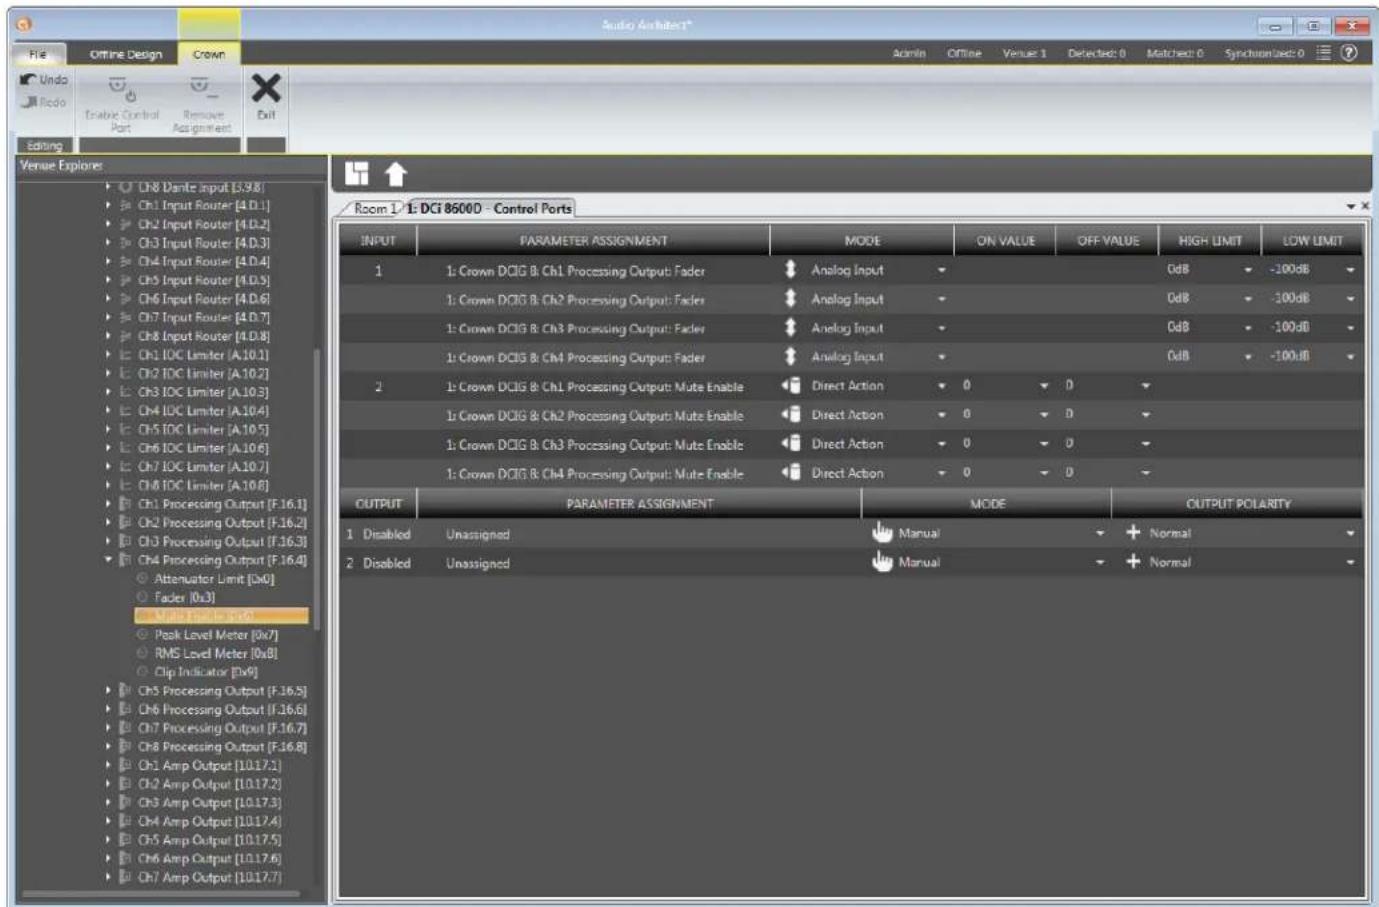Image resolution: width=1379 pixels, height=907 pixels.
Task: Select Ch8 Dante Input tree item
Action: (201, 187)
